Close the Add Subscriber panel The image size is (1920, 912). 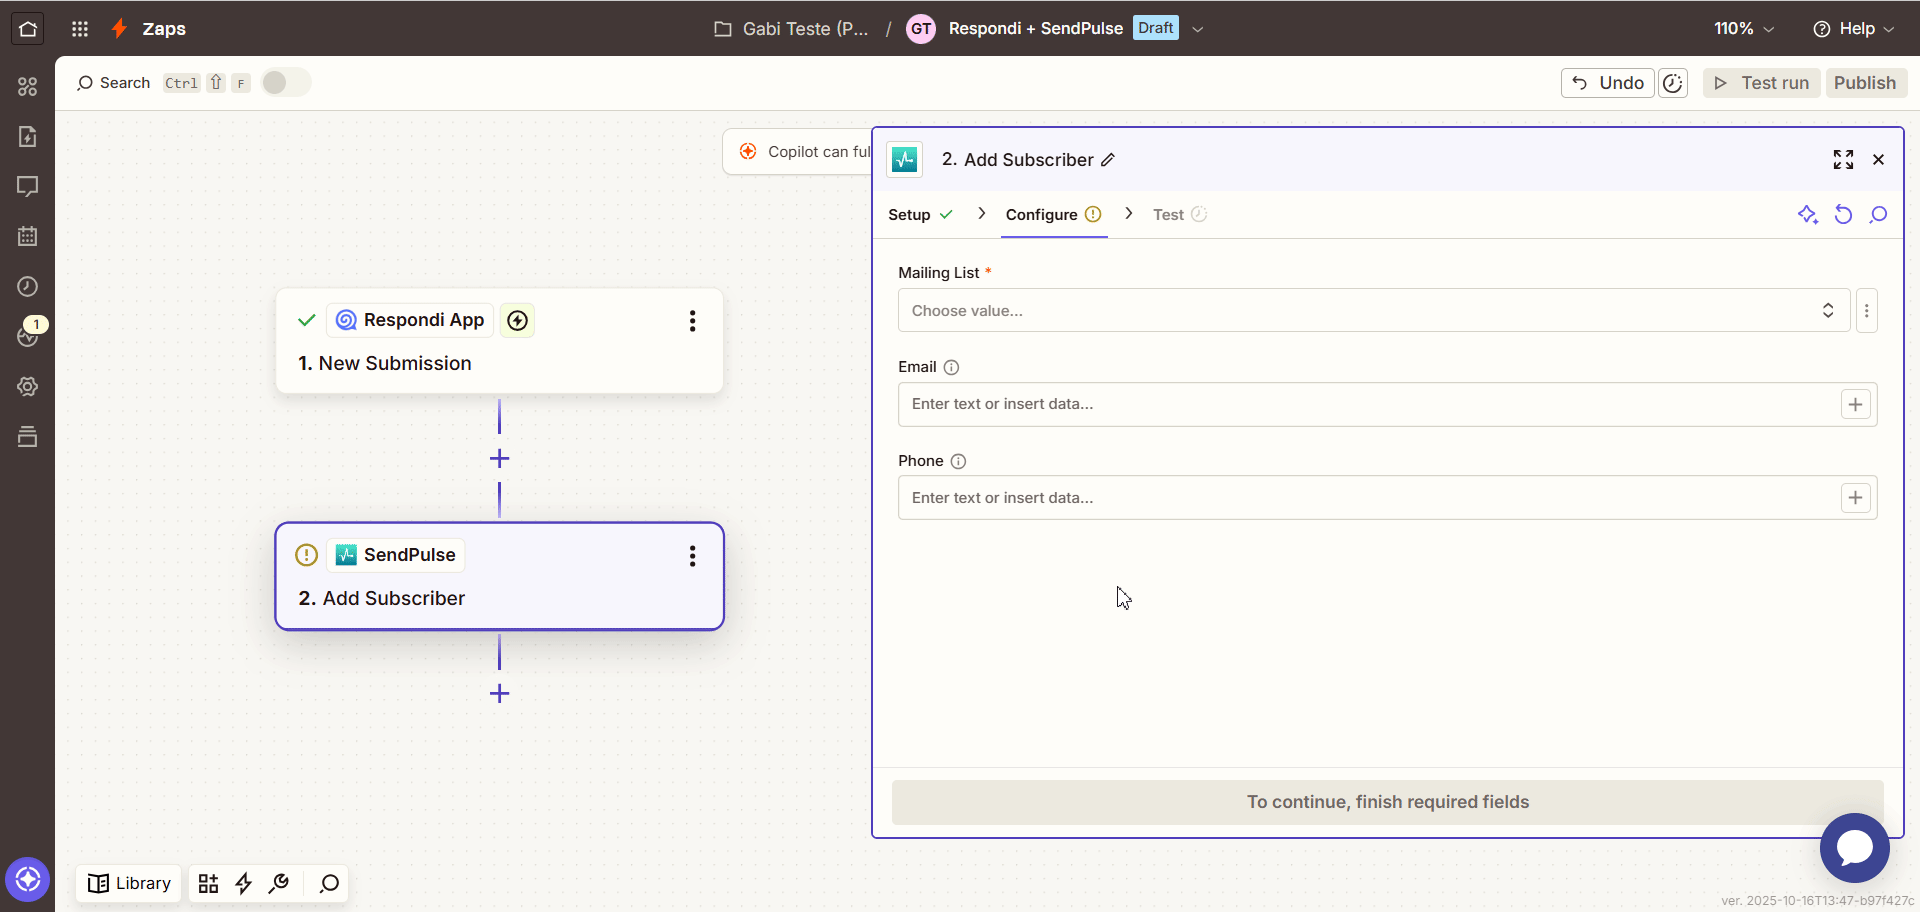click(x=1878, y=160)
